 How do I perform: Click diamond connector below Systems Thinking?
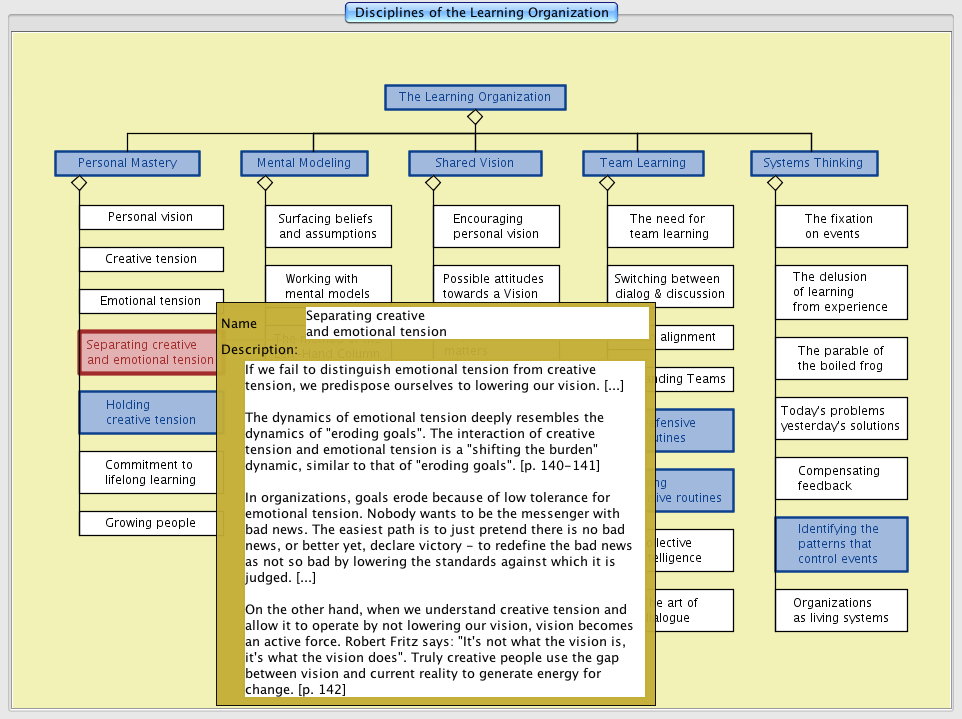click(x=774, y=183)
